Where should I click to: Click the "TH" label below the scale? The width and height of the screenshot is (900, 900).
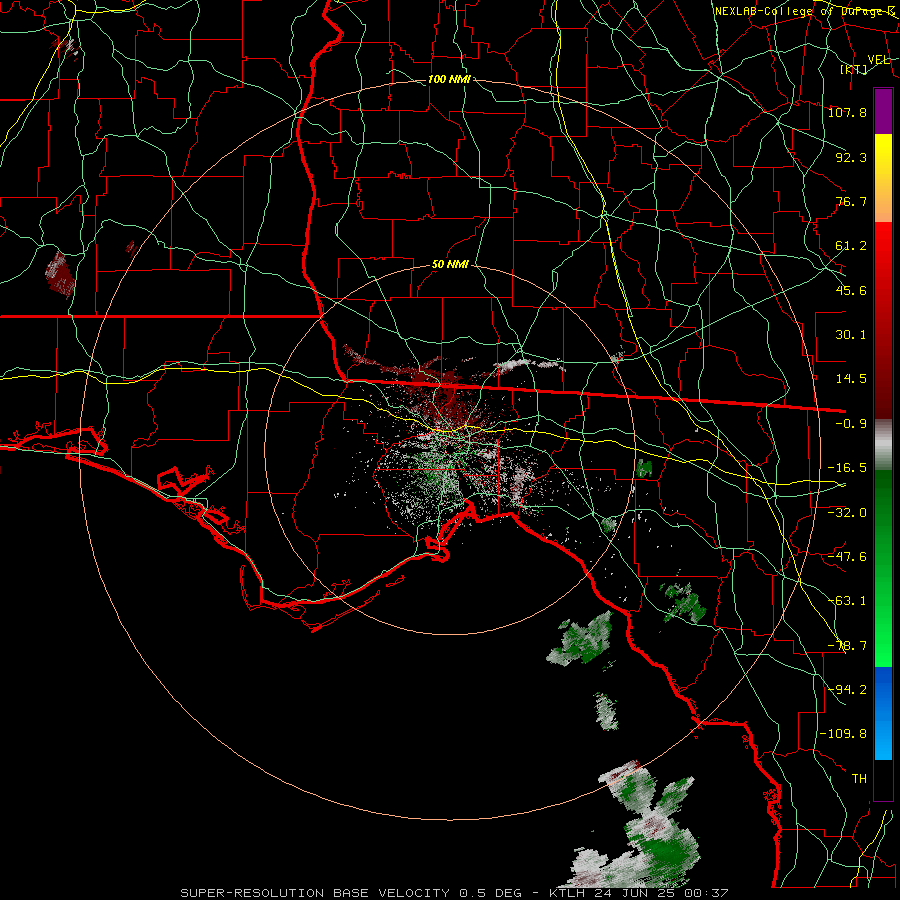pyautogui.click(x=859, y=779)
